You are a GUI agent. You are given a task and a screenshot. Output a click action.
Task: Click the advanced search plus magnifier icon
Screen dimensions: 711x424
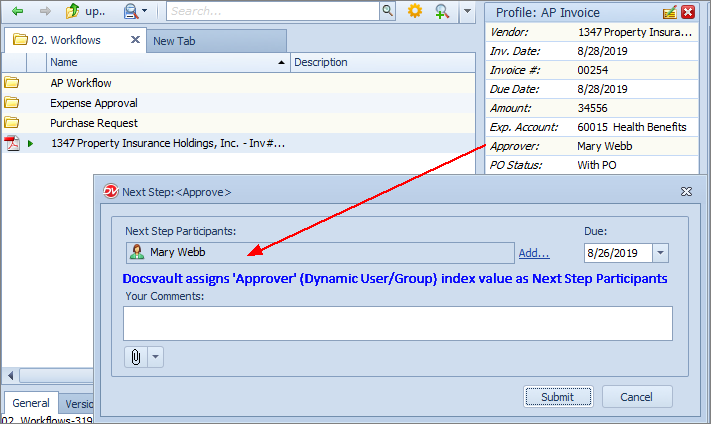coord(442,11)
